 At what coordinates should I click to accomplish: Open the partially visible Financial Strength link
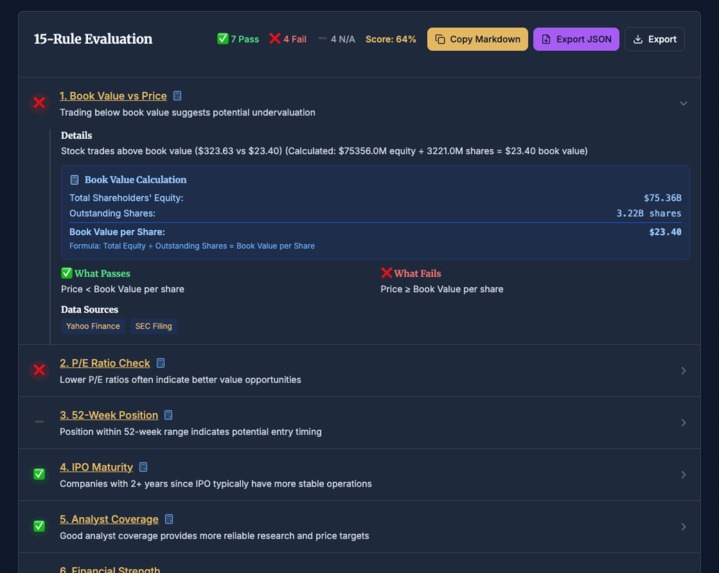pyautogui.click(x=110, y=569)
